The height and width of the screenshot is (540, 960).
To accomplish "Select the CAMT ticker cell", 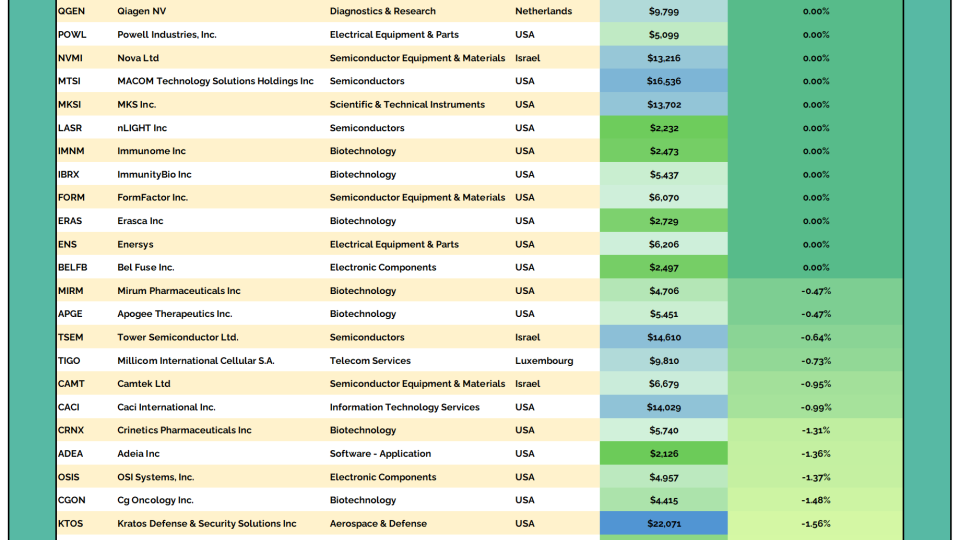I will 71,383.
